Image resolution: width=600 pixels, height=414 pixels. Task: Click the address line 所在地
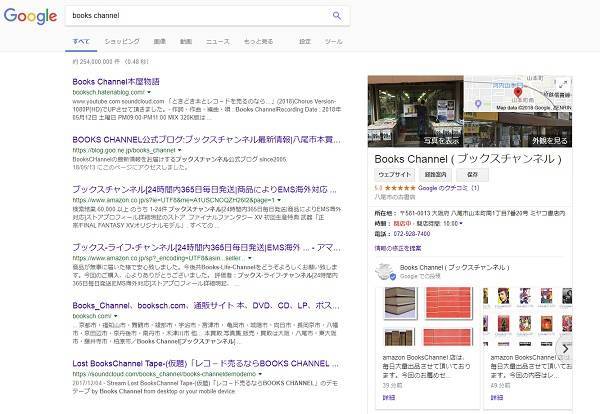click(470, 214)
